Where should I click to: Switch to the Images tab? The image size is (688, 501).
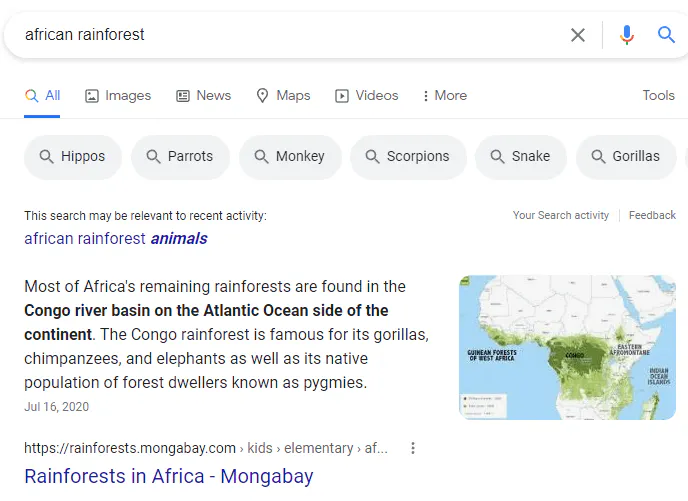(118, 95)
